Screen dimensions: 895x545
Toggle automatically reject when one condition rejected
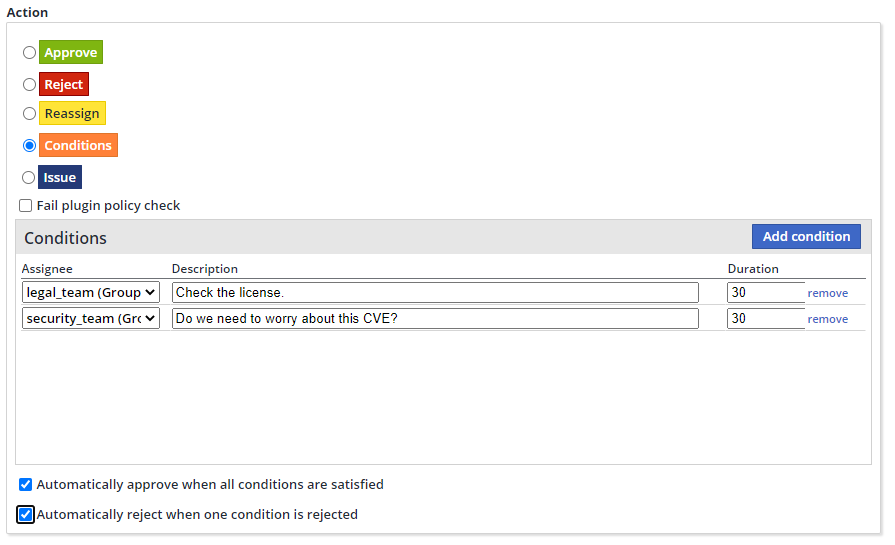[x=26, y=515]
